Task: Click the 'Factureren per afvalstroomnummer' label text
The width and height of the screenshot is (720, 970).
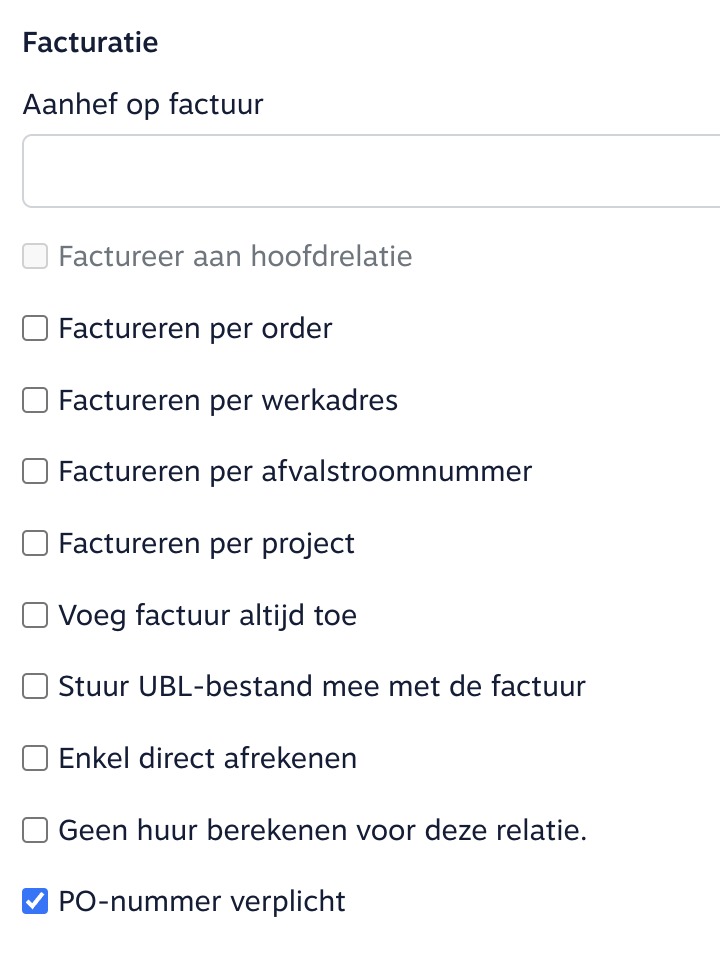Action: (x=295, y=471)
